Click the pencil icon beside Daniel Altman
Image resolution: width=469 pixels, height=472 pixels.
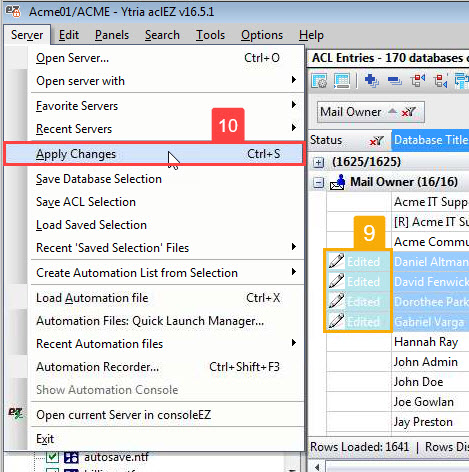click(x=336, y=261)
